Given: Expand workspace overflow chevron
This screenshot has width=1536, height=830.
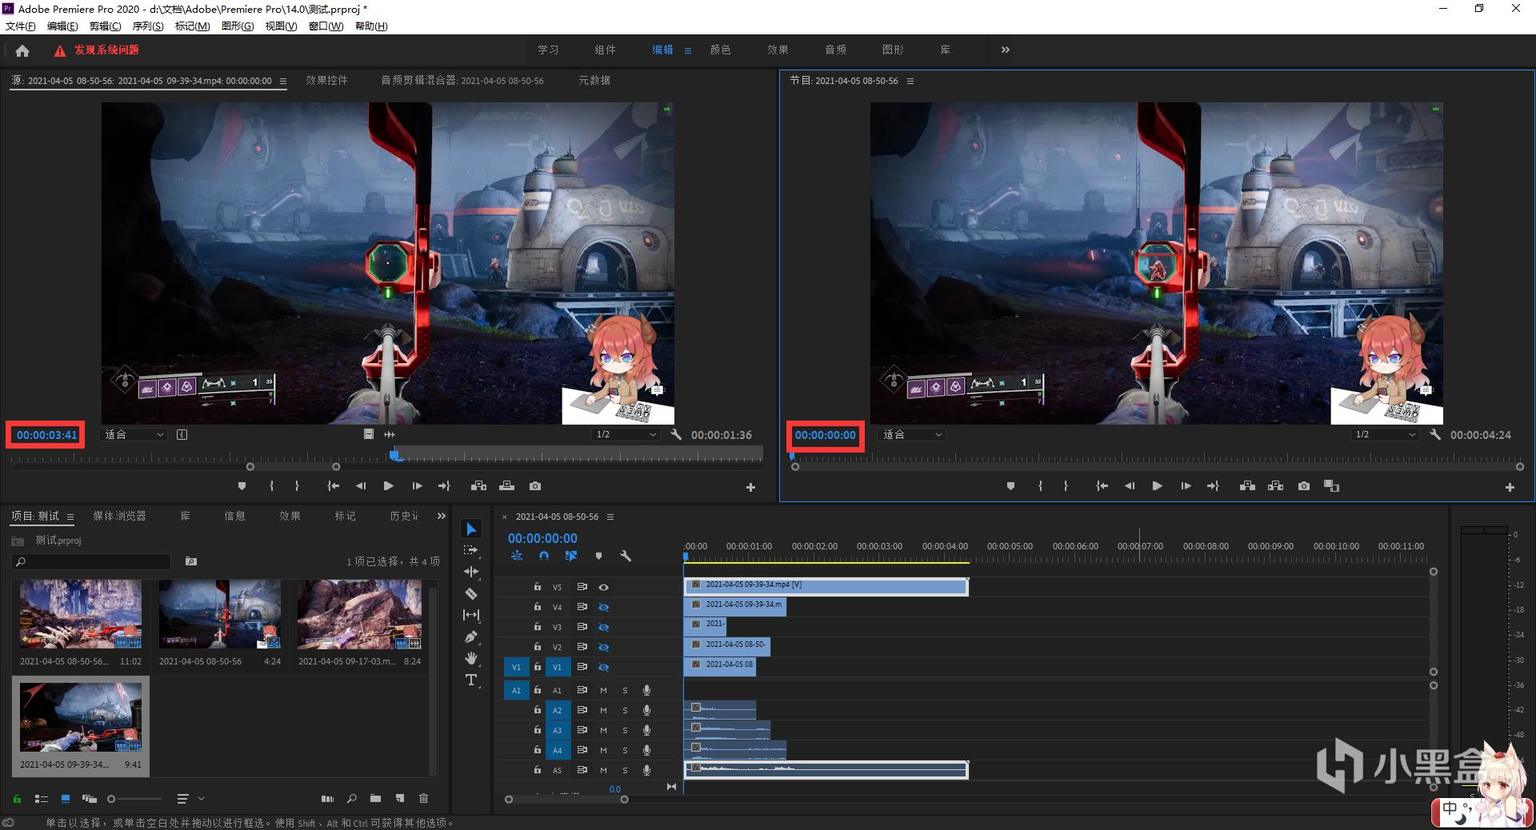Looking at the screenshot, I should tap(1005, 50).
